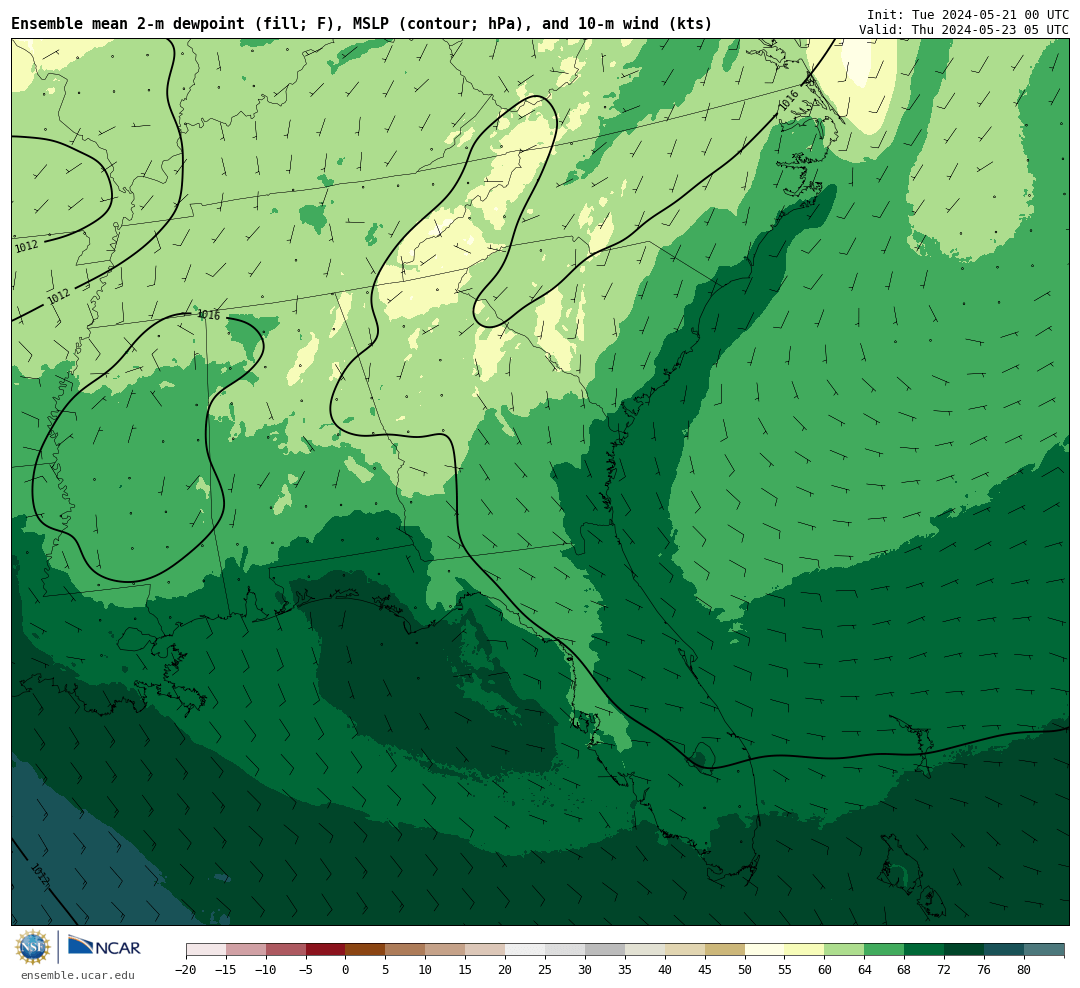Click the colorbar tick label 60
The height and width of the screenshot is (988, 1080).
click(x=825, y=970)
